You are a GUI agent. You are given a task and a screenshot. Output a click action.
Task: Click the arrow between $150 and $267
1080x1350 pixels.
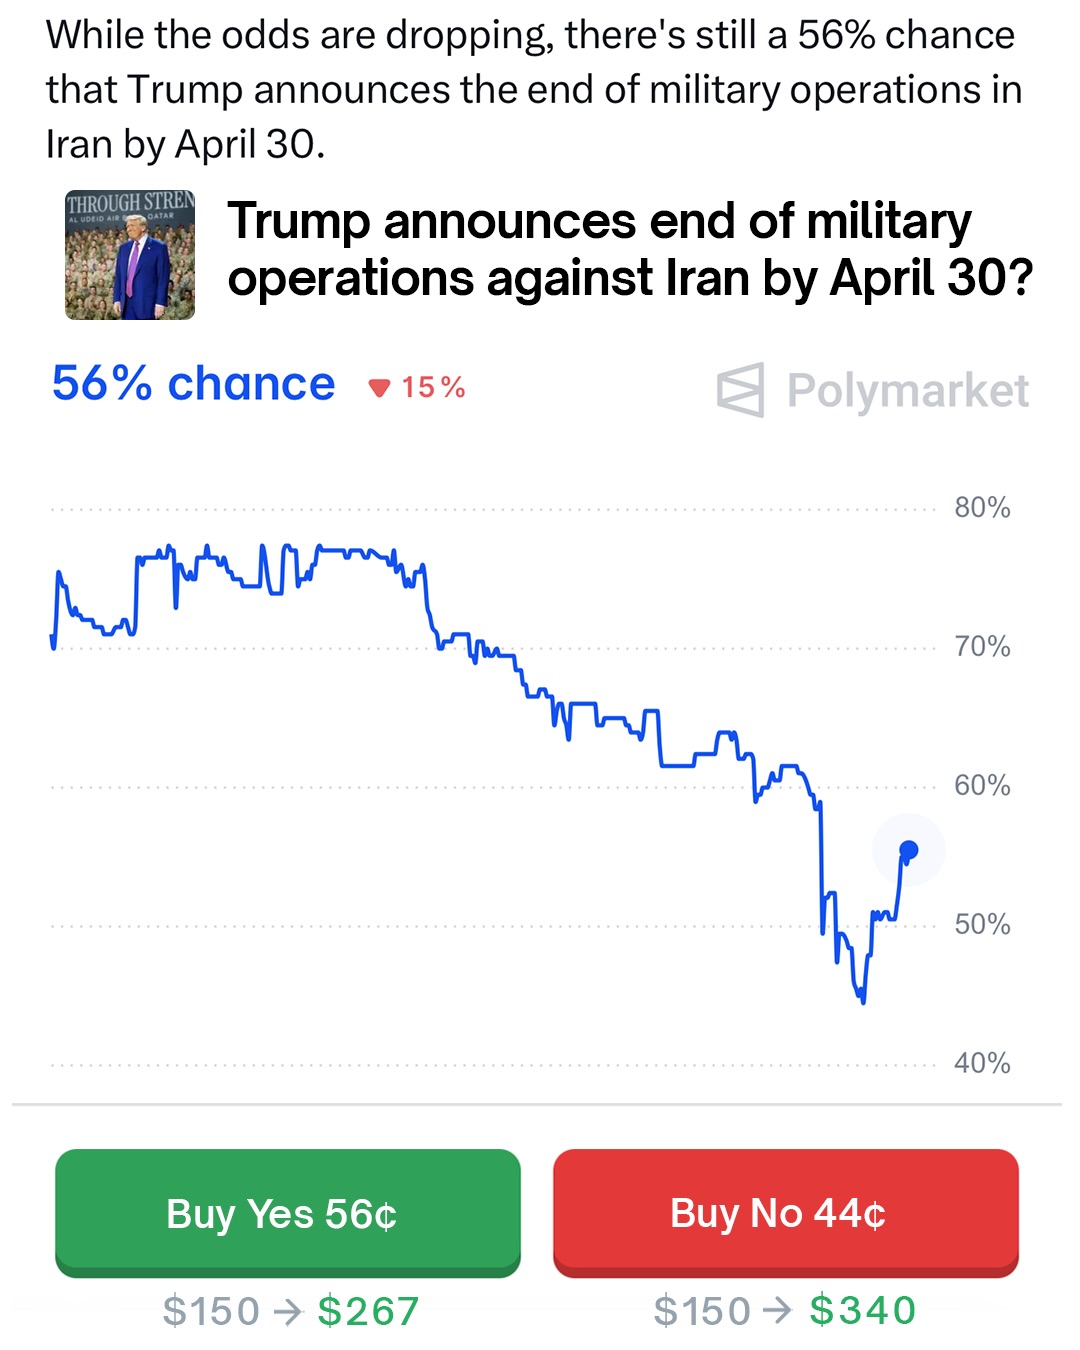288,1311
